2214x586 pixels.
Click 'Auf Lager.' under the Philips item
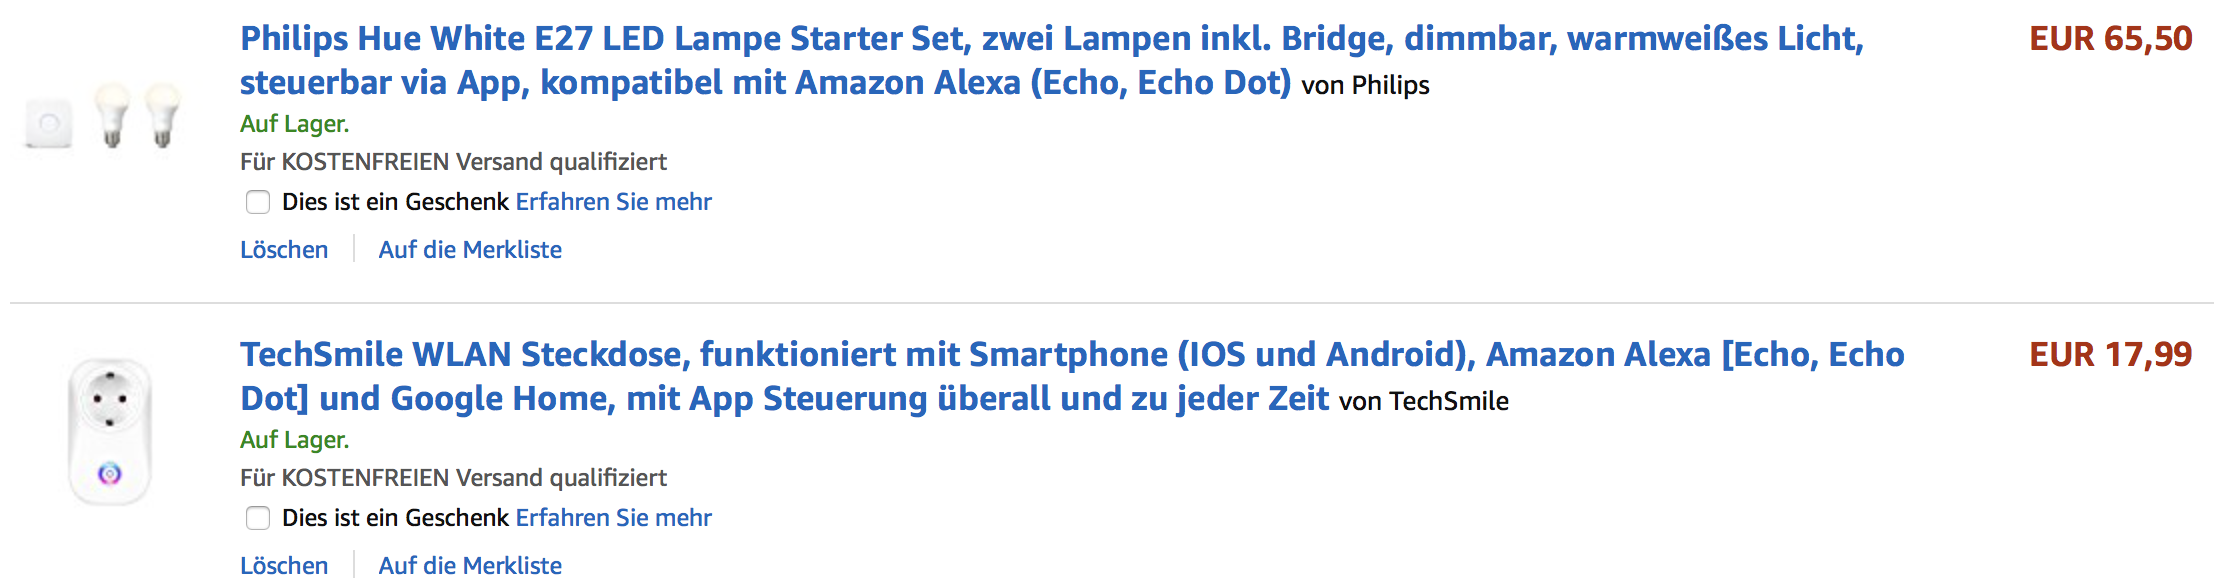294,124
